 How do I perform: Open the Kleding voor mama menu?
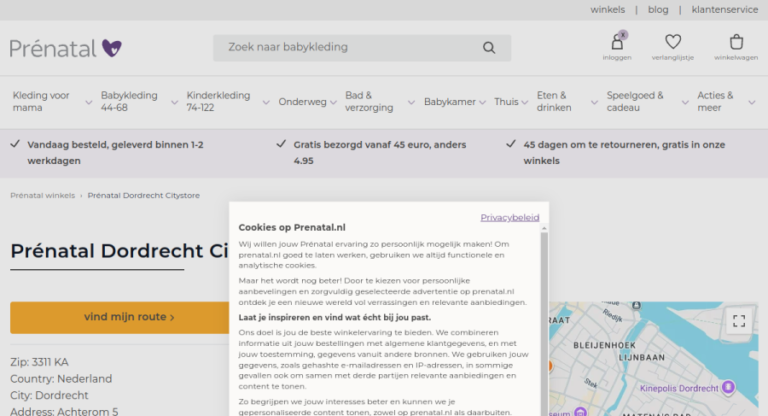tap(41, 101)
